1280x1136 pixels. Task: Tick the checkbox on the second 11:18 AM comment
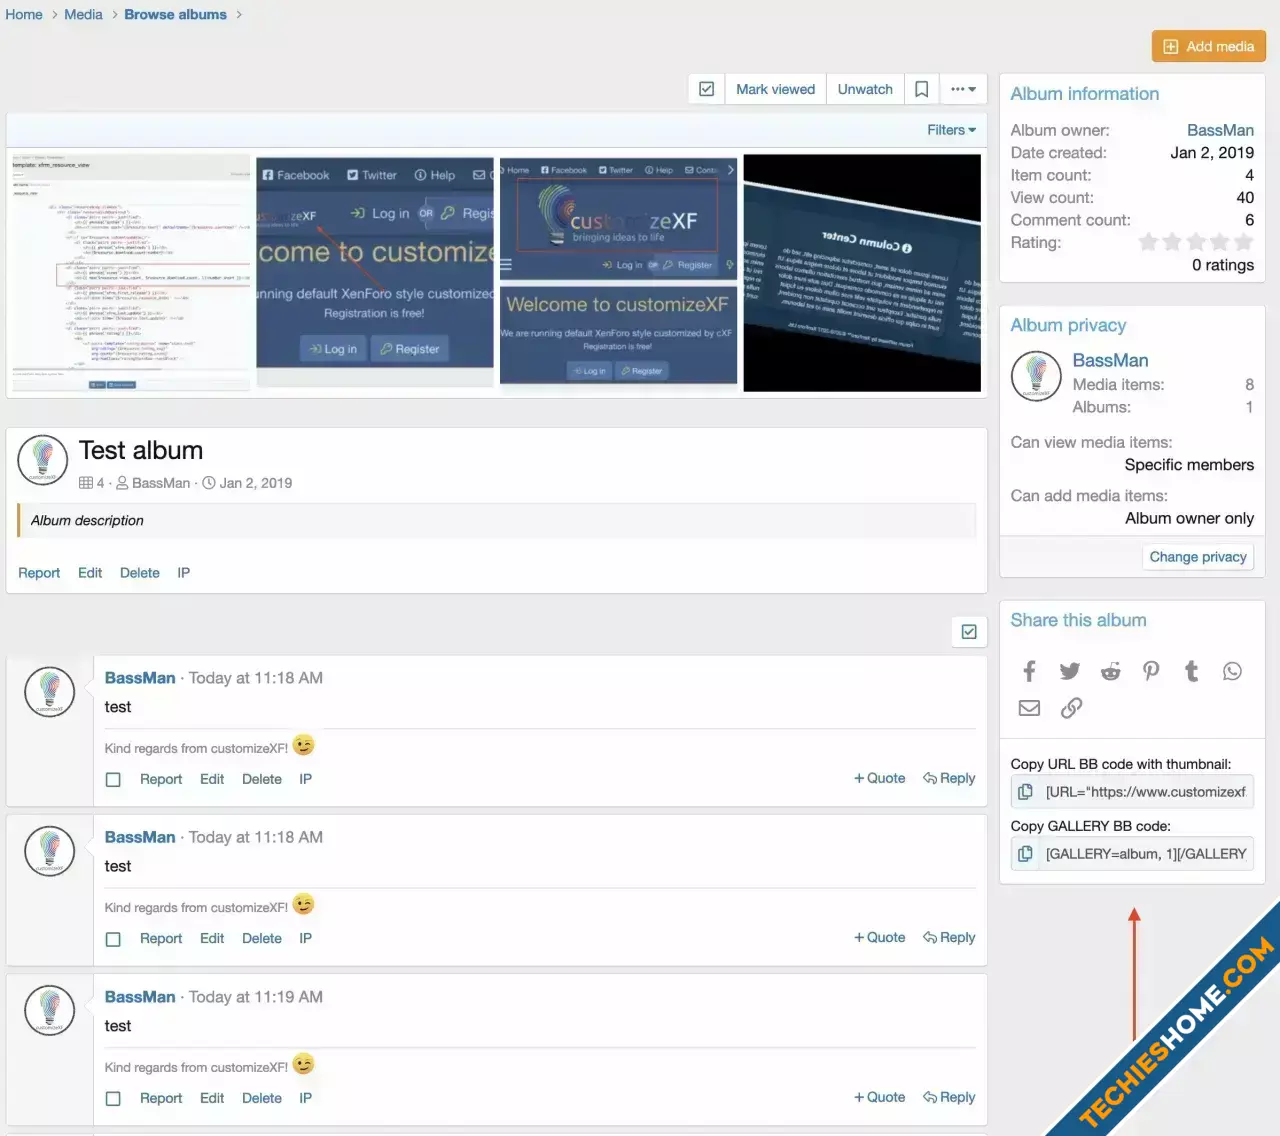tap(113, 939)
